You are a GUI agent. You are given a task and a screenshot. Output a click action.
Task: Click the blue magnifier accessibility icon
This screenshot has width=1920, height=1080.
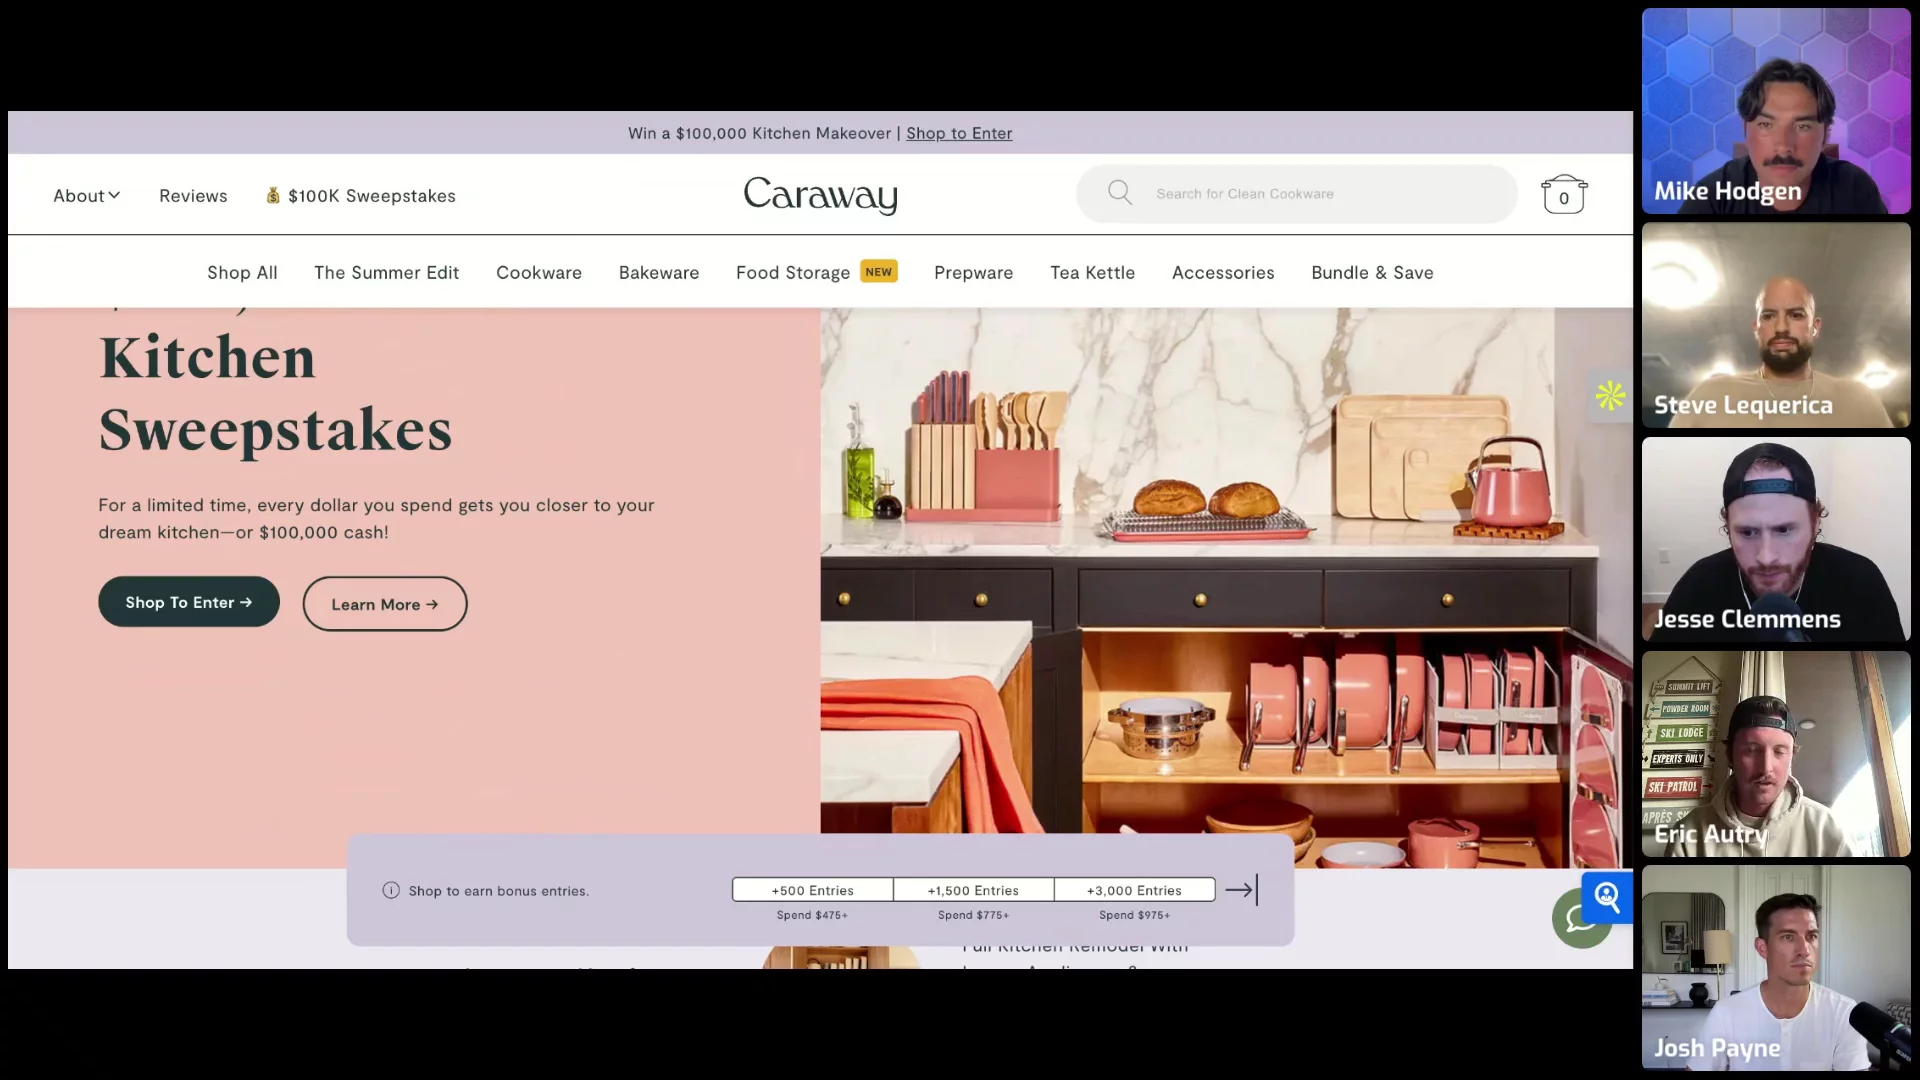pos(1607,897)
